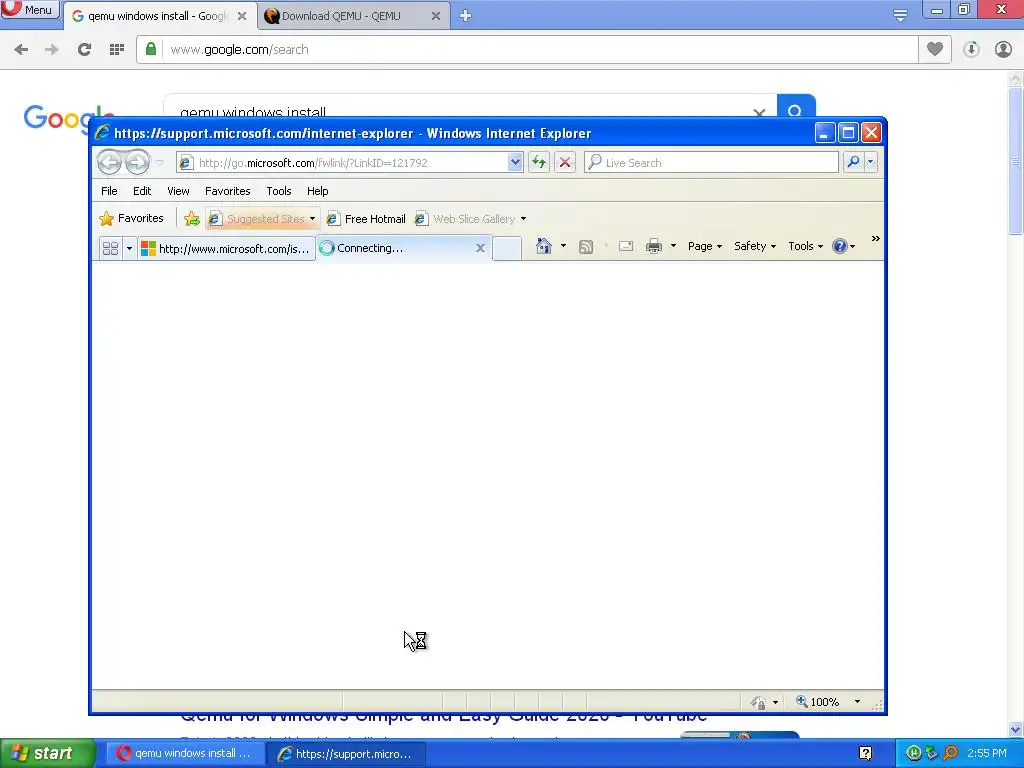The image size is (1024, 768).
Task: Click the RSS Feeds icon
Action: coord(586,246)
